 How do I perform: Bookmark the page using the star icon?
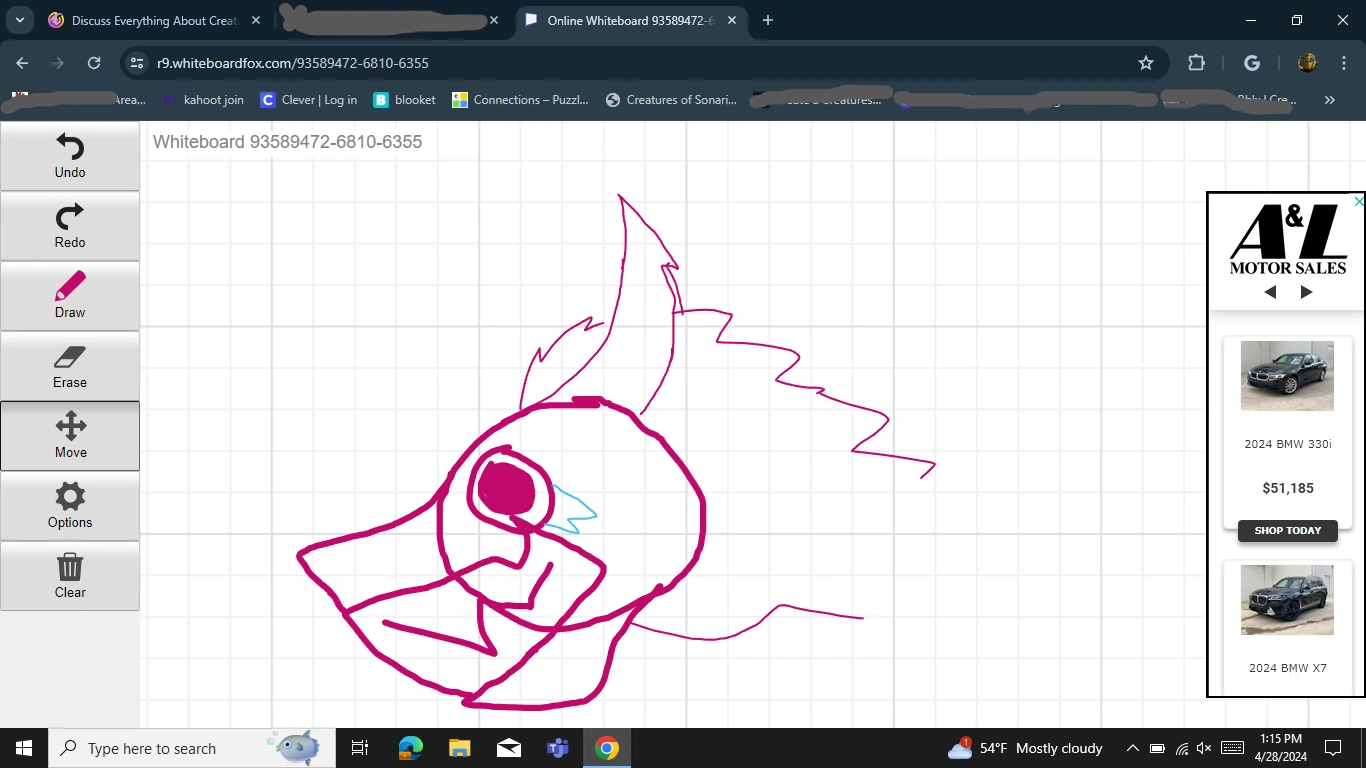pos(1146,62)
